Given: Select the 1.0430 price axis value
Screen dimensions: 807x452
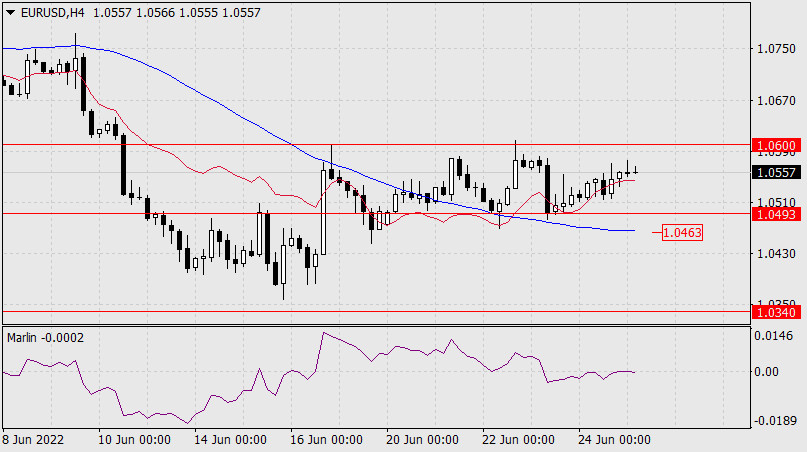Looking at the screenshot, I should click(x=776, y=253).
